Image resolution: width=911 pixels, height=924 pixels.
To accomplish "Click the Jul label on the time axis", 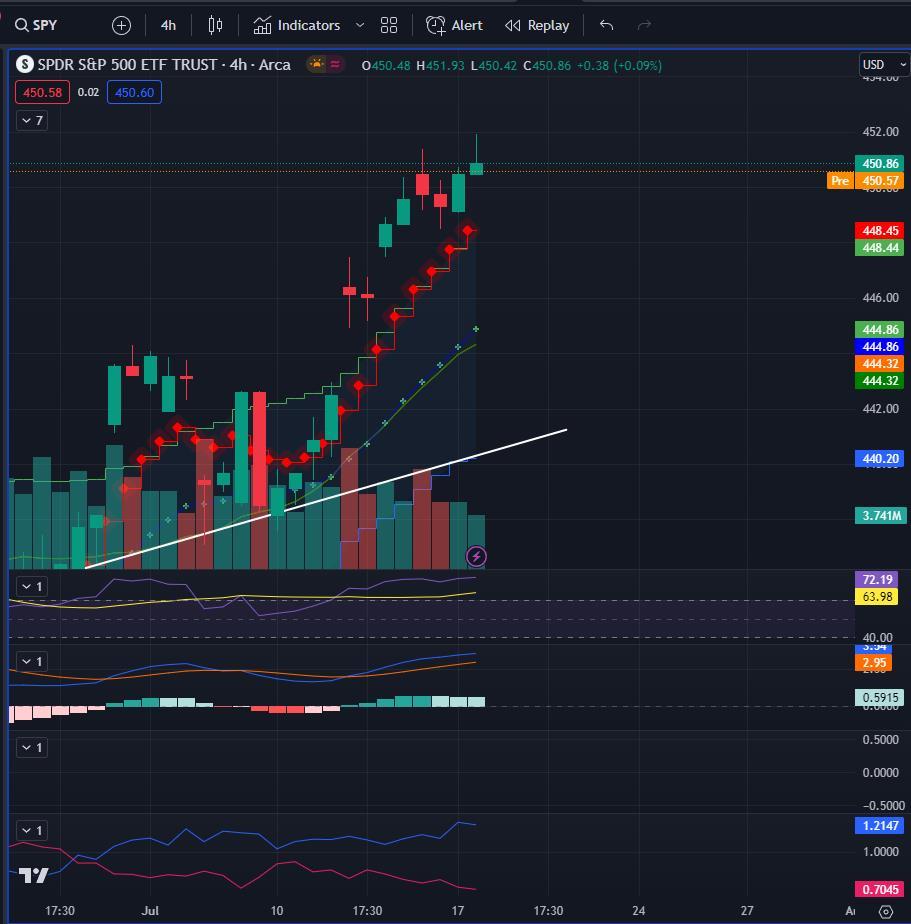I will click(x=150, y=910).
